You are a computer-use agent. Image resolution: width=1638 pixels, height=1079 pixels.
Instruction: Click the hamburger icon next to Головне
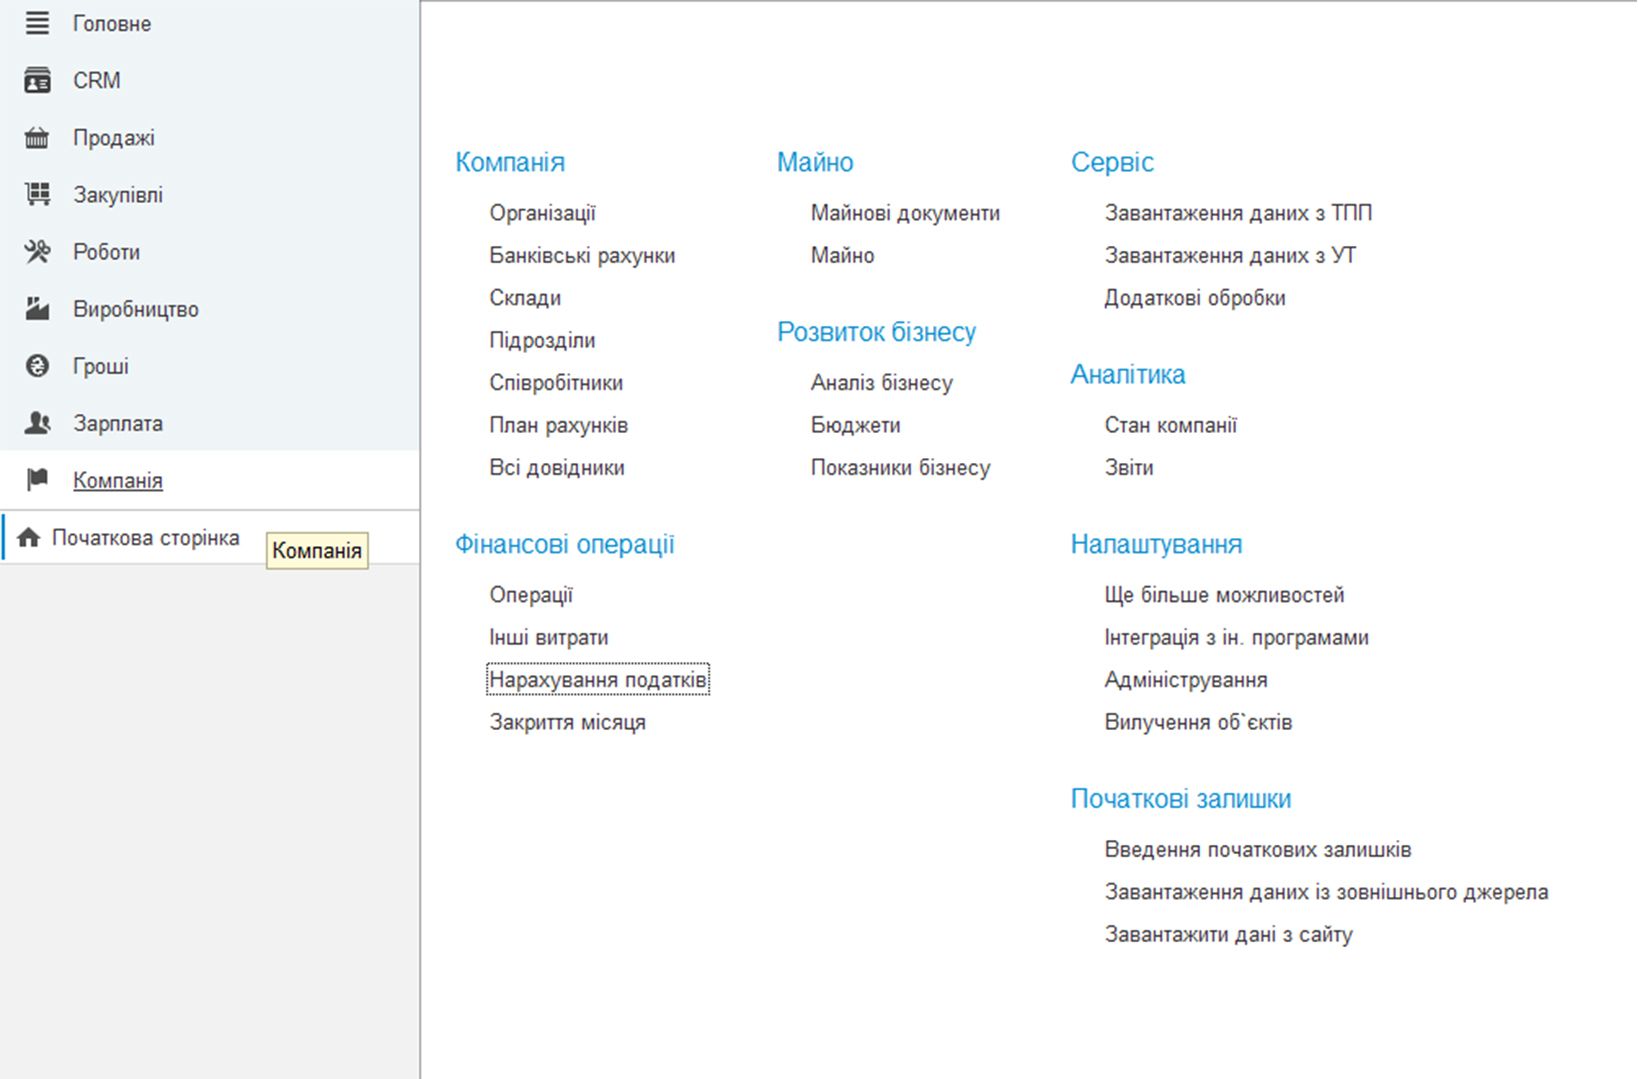click(37, 23)
